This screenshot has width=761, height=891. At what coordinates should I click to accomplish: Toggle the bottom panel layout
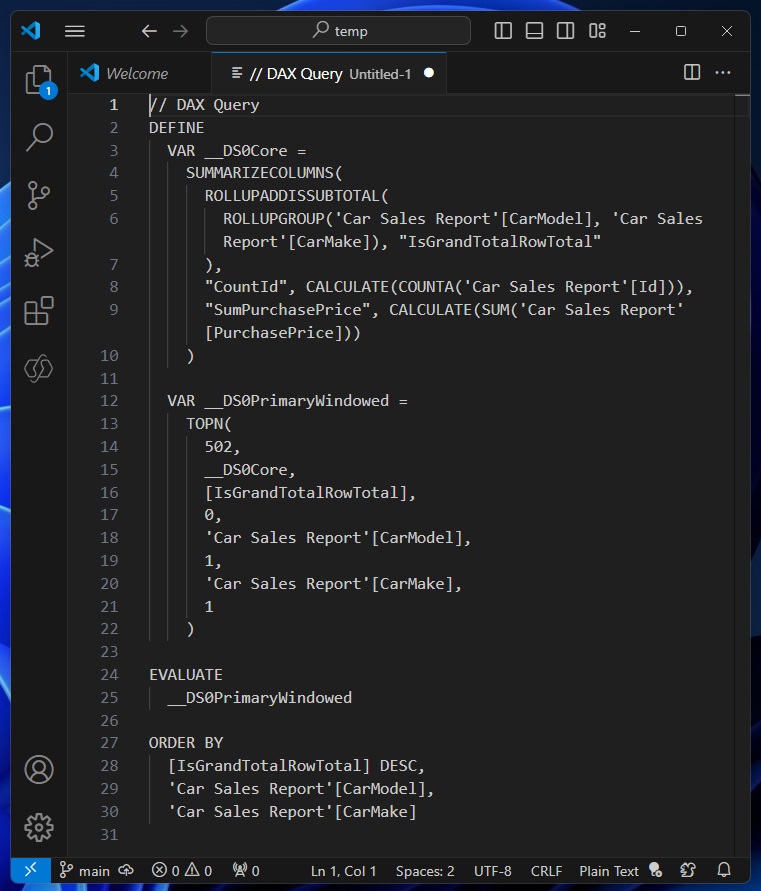[x=534, y=31]
